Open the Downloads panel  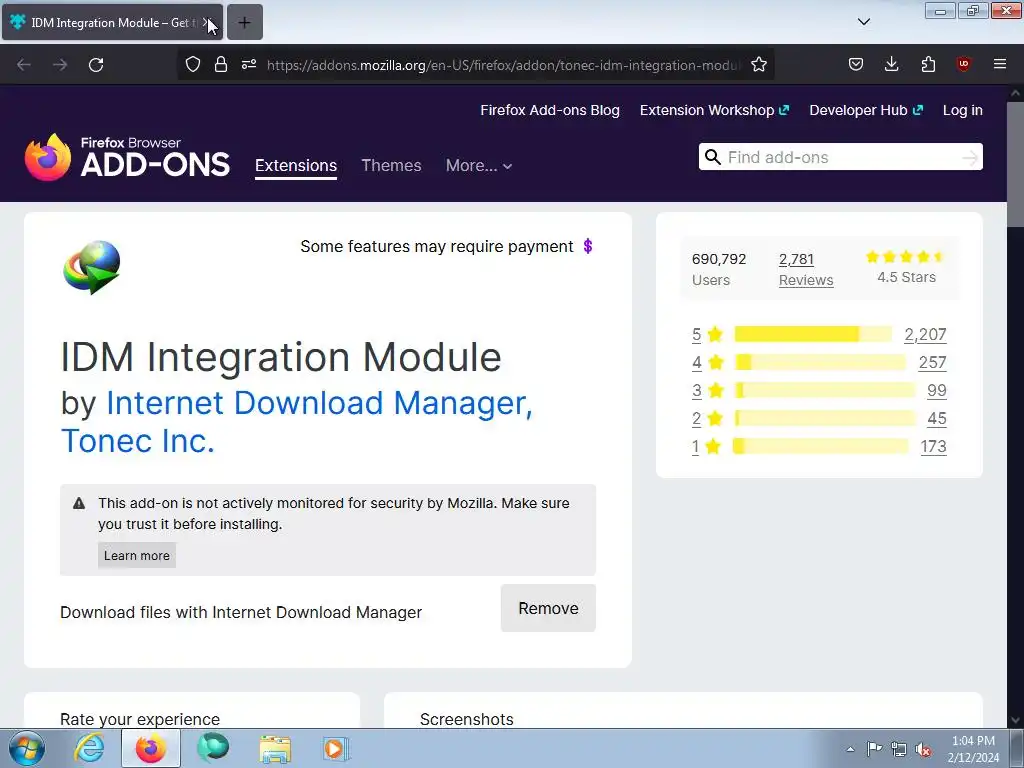(891, 64)
